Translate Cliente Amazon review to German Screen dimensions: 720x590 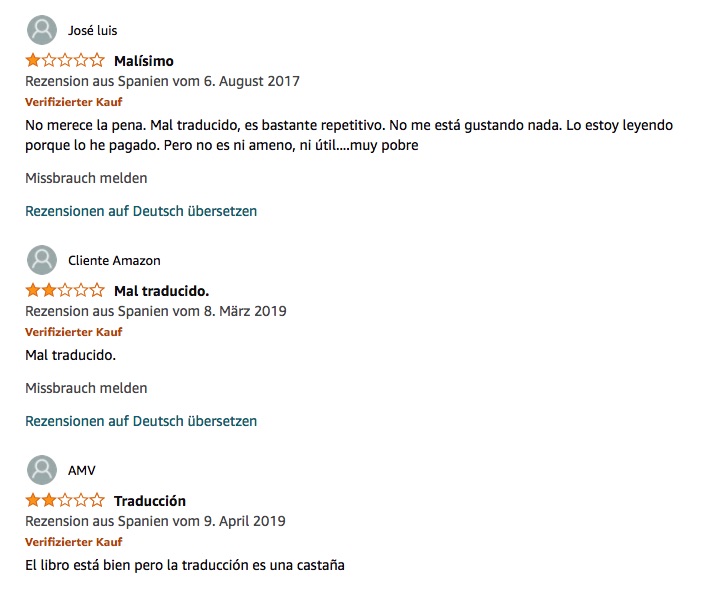coord(141,421)
